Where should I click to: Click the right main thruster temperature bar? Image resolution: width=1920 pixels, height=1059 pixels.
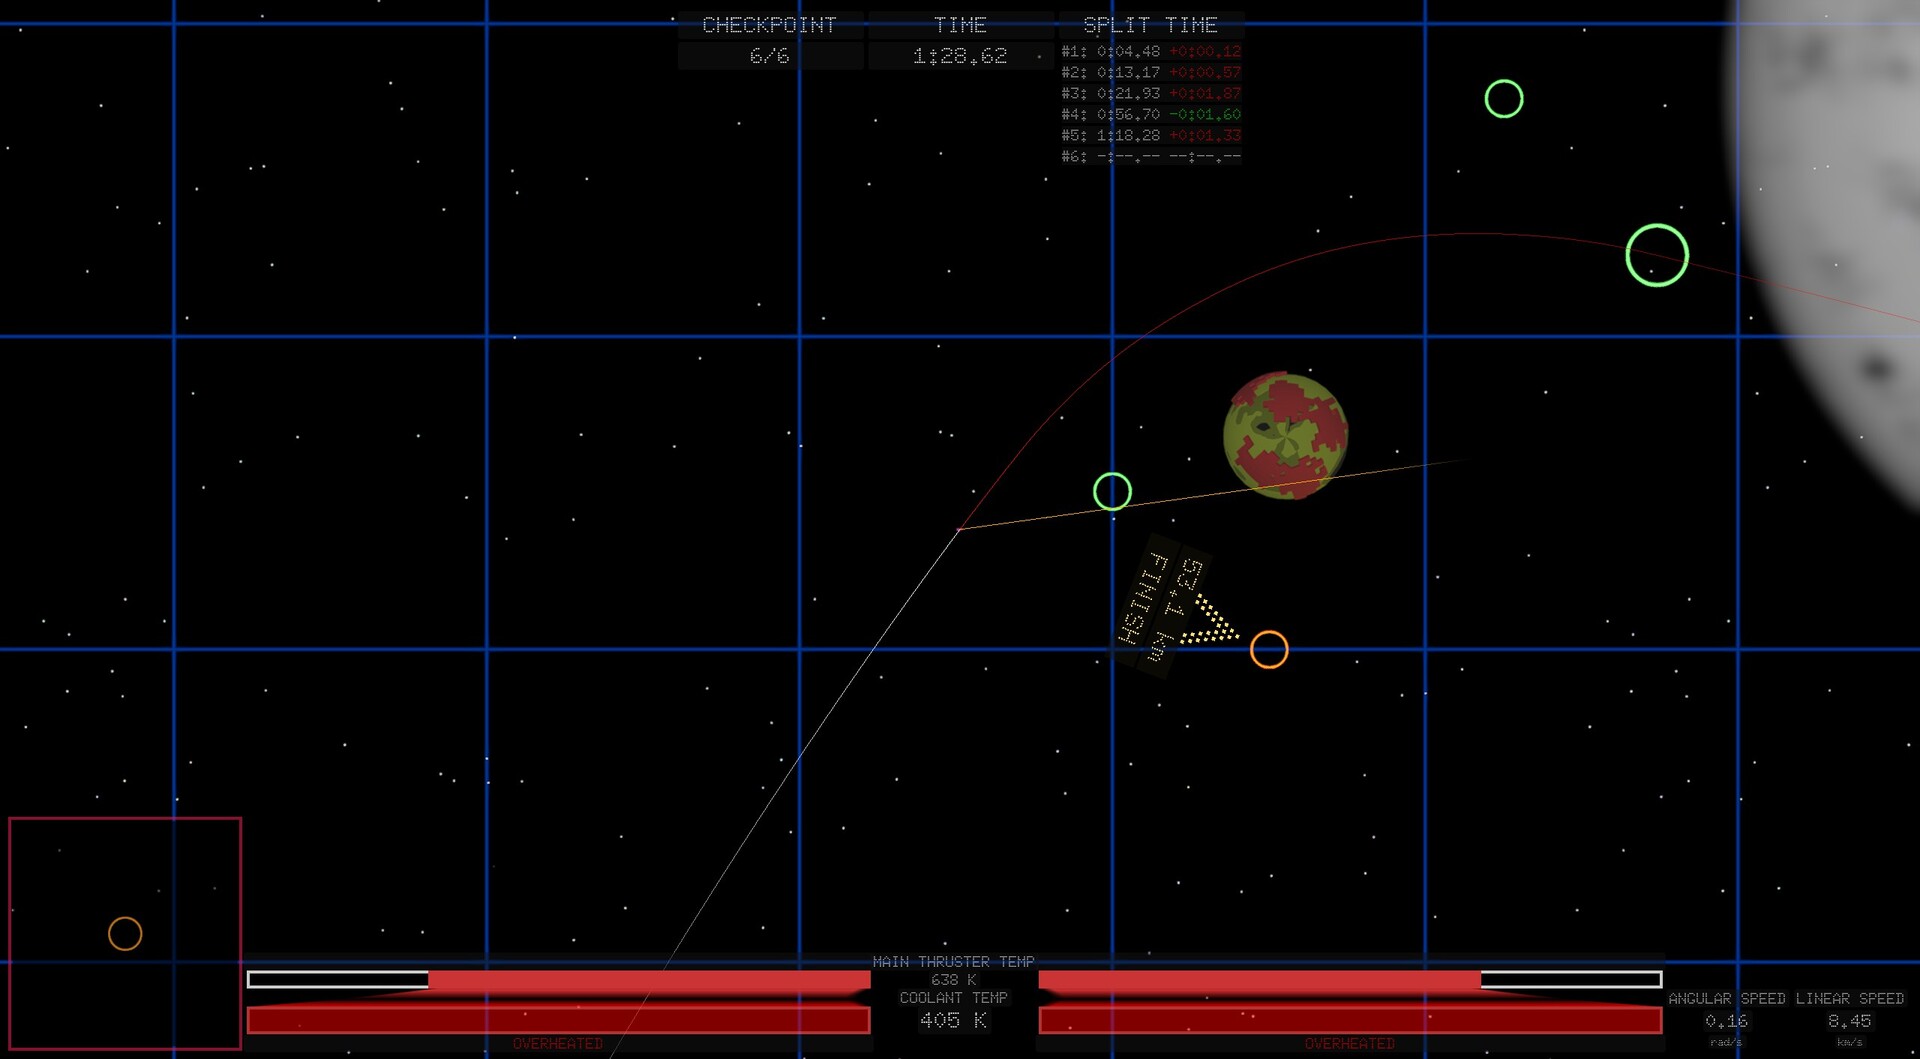[x=1350, y=980]
